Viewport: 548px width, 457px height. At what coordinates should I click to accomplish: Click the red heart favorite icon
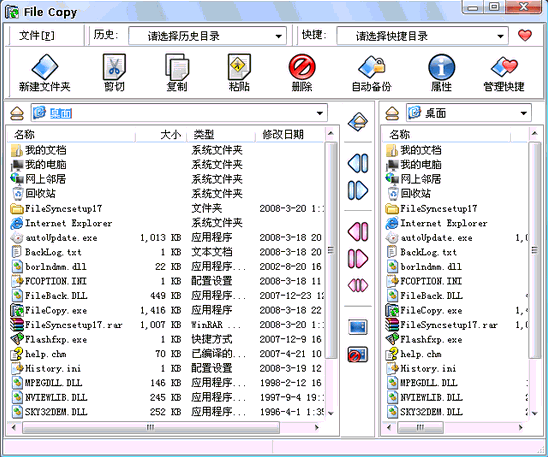pos(525,35)
